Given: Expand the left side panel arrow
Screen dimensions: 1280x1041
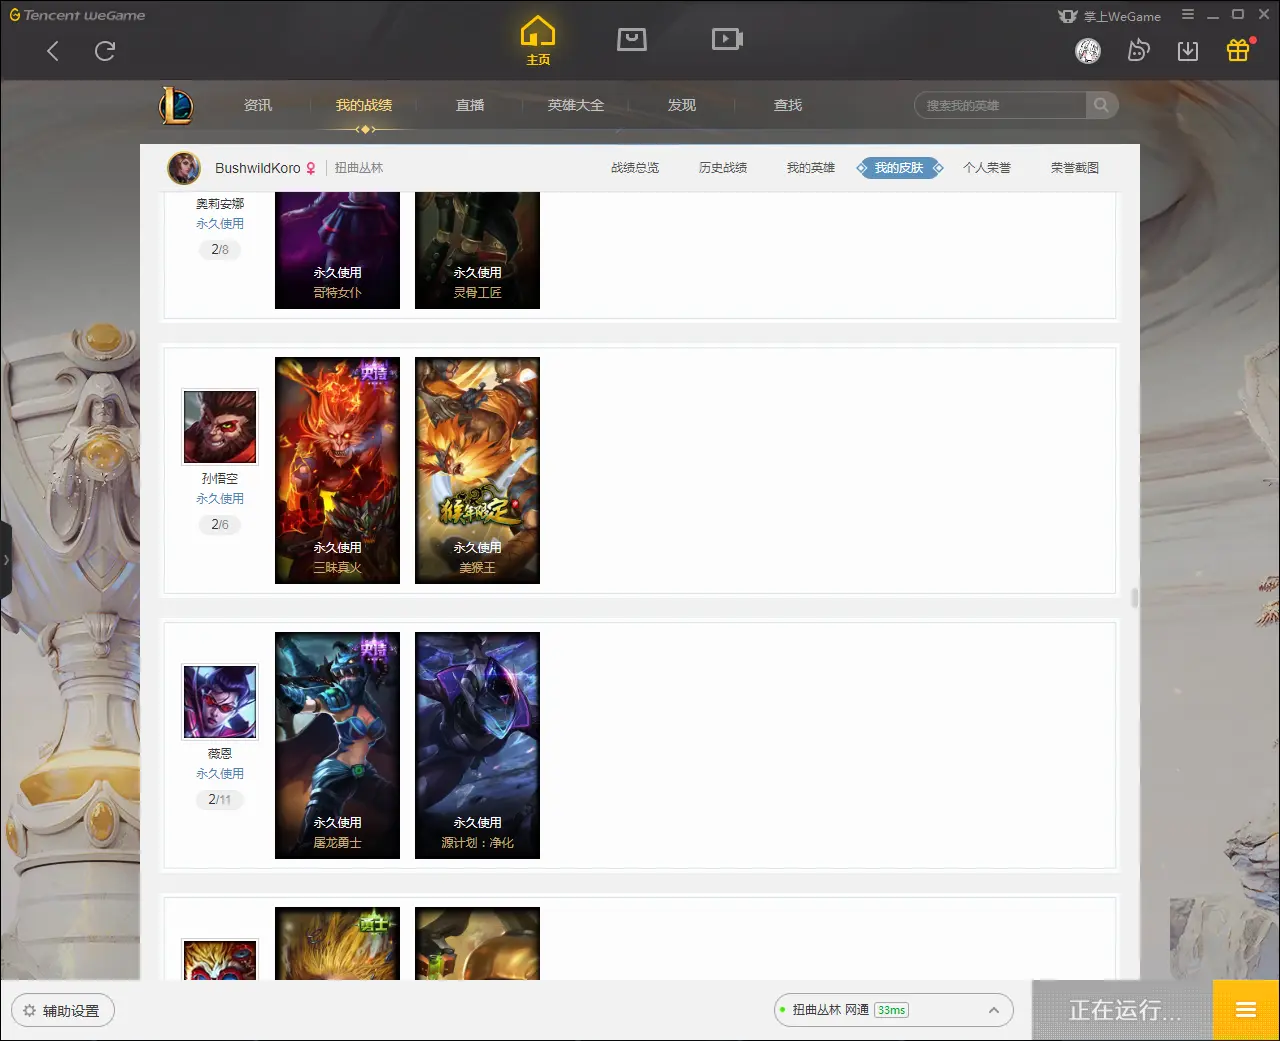Looking at the screenshot, I should coord(6,560).
